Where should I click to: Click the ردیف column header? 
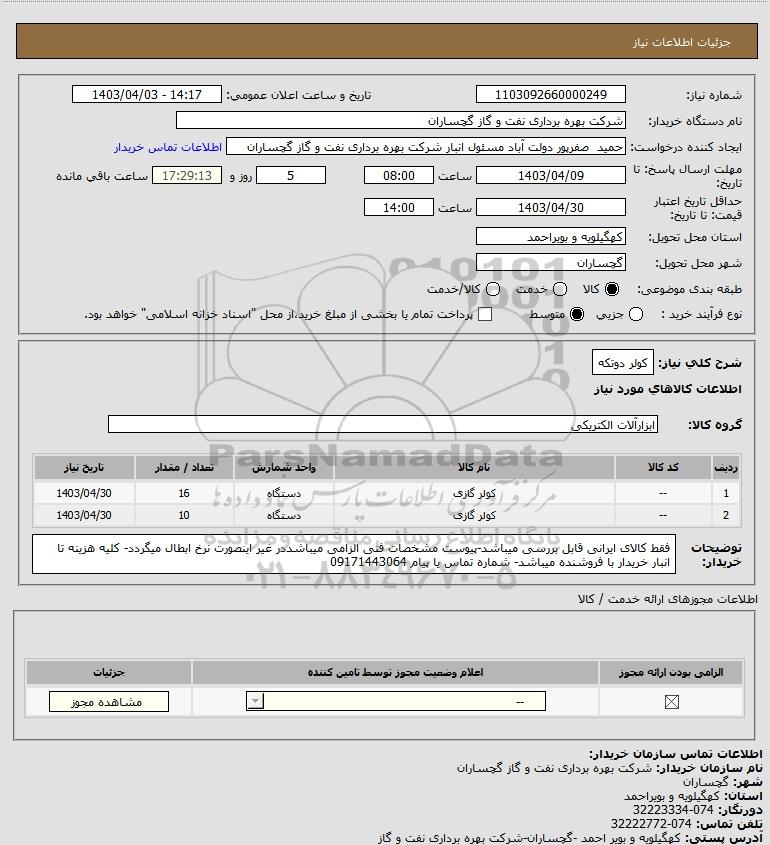click(x=726, y=467)
